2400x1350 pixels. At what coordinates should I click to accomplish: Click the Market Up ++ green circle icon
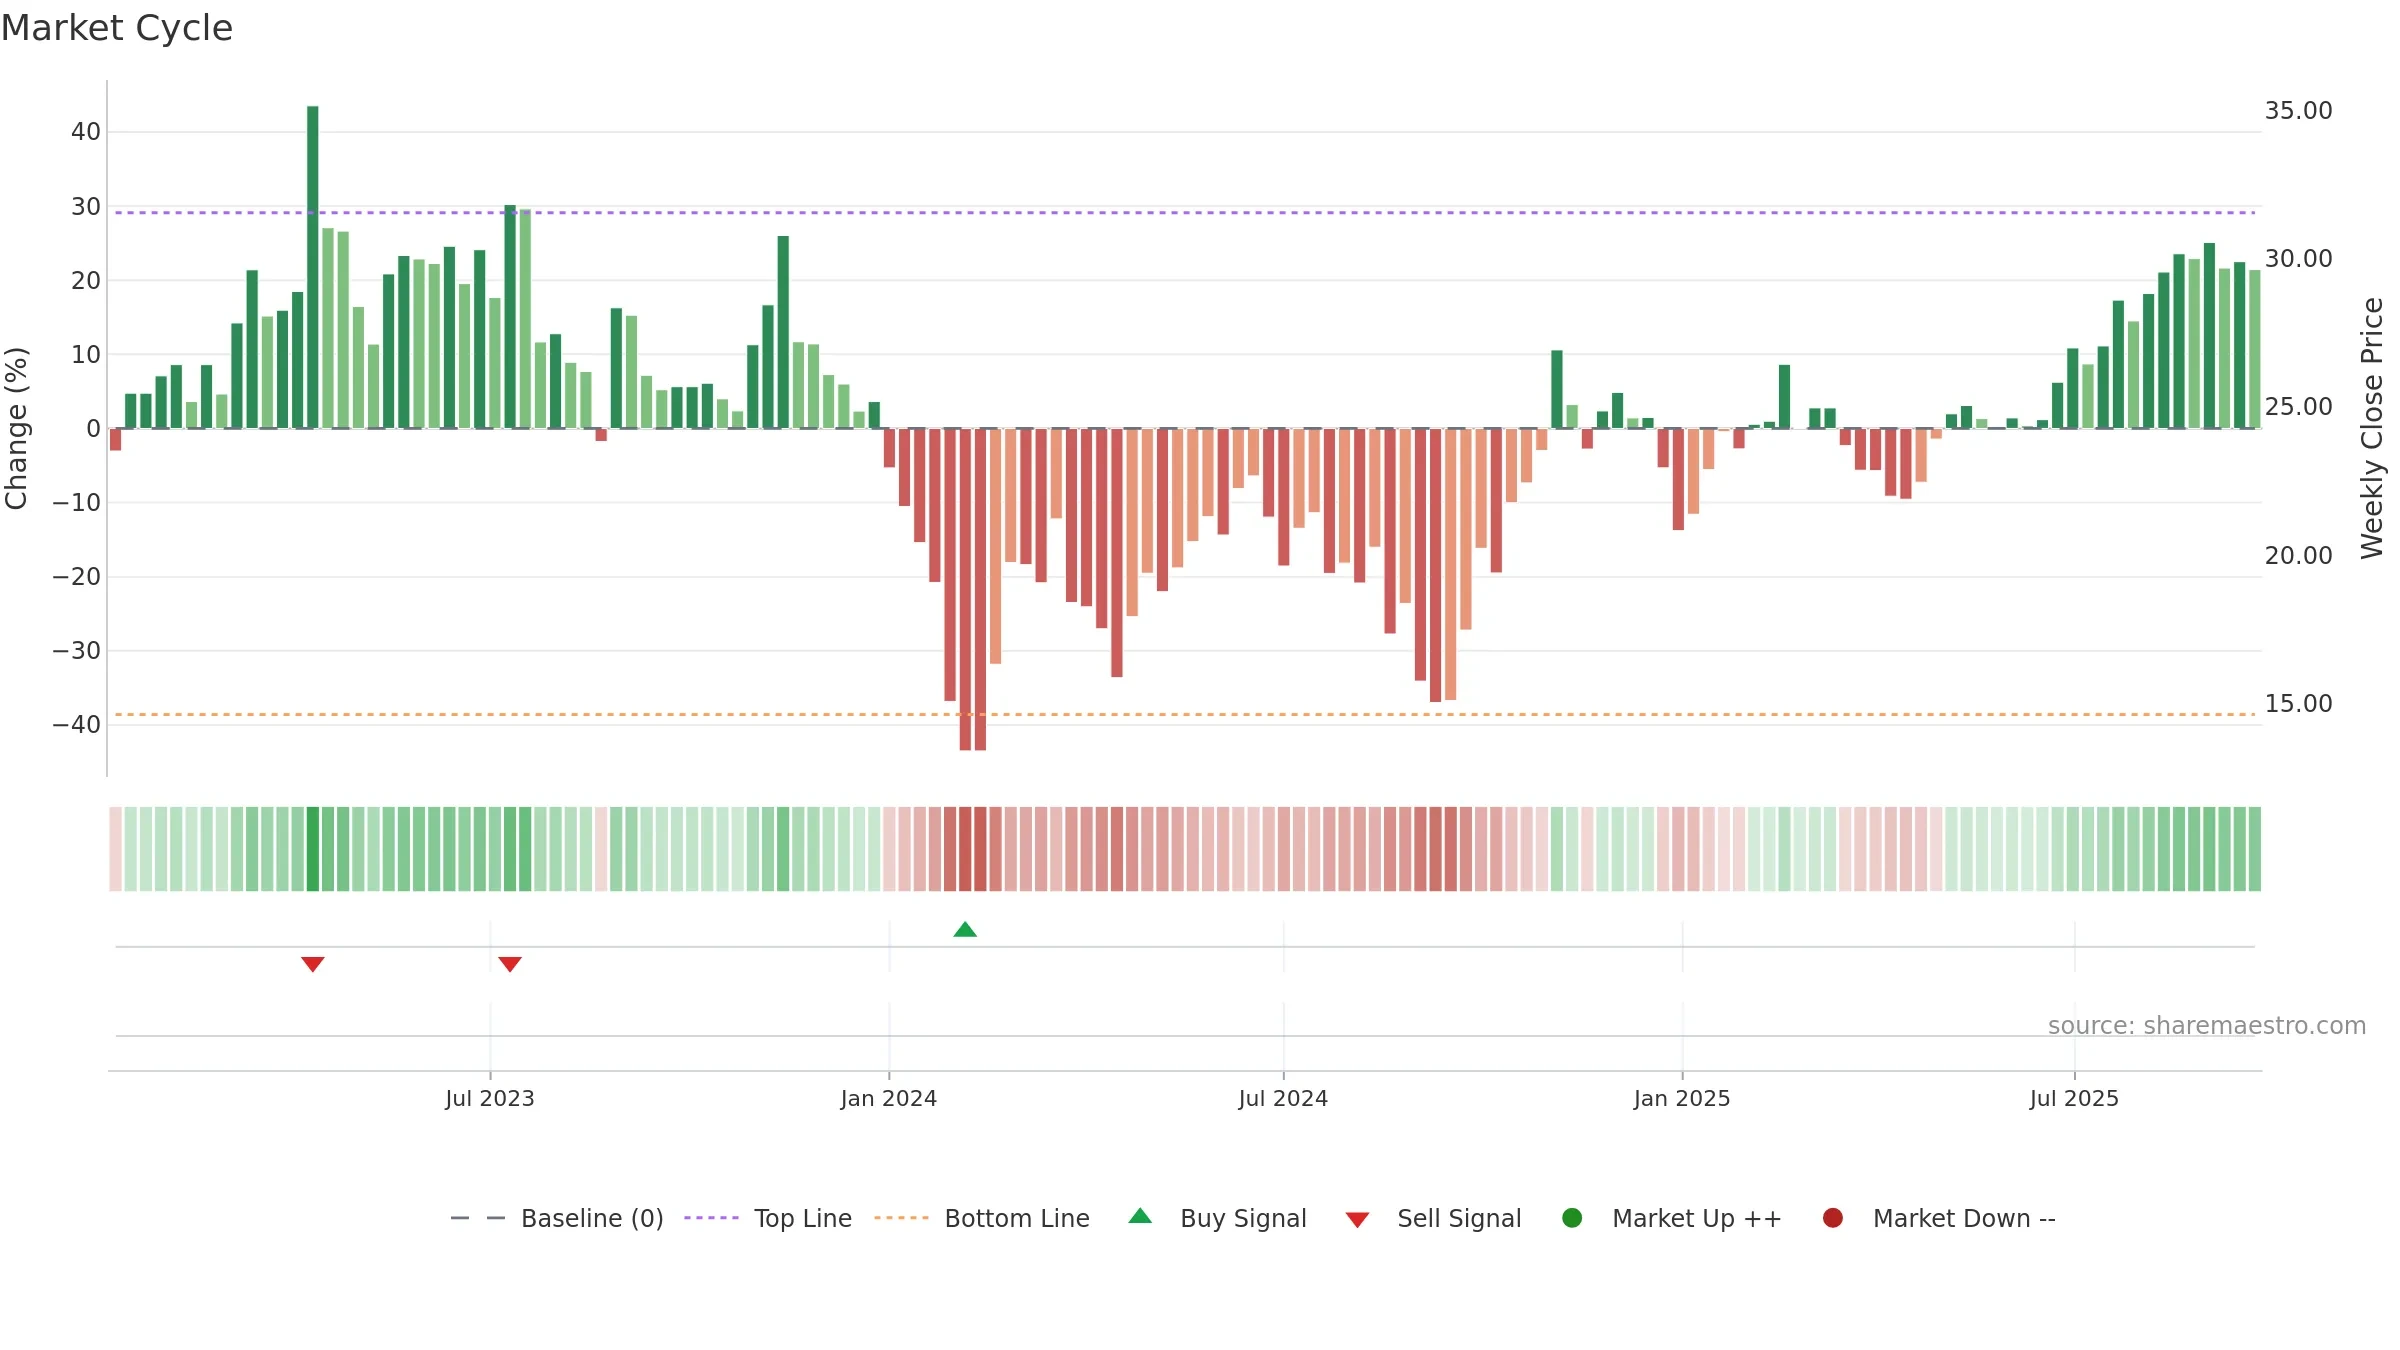[1572, 1218]
